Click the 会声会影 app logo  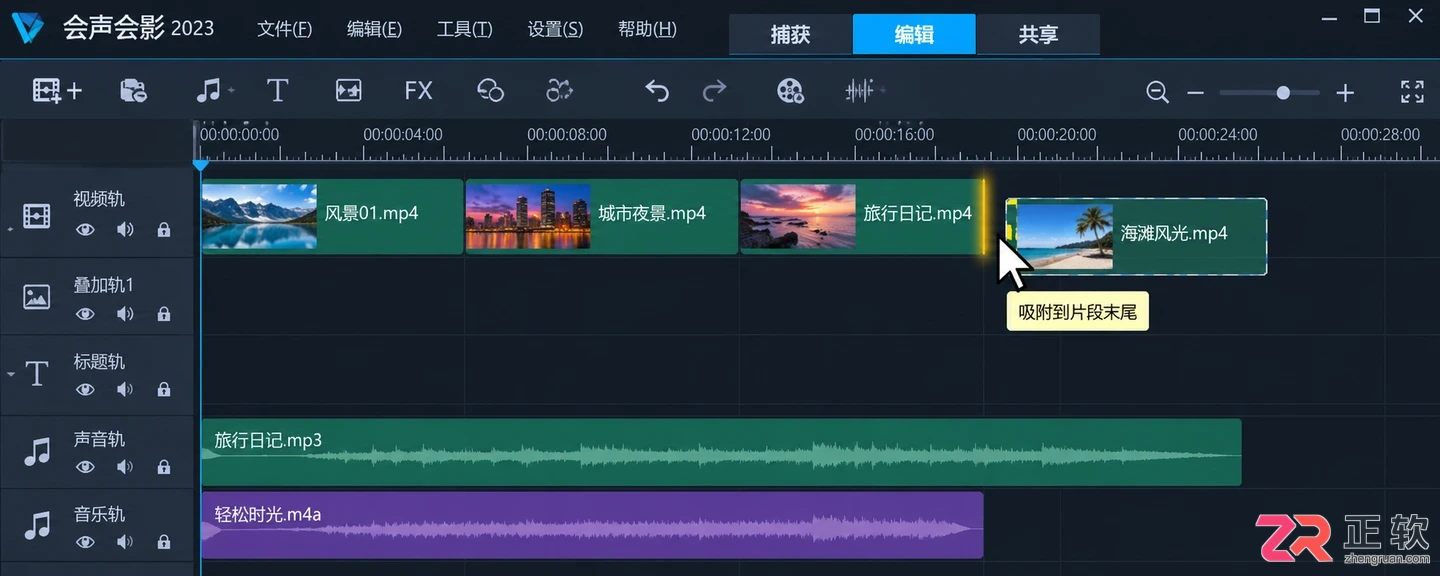(29, 28)
